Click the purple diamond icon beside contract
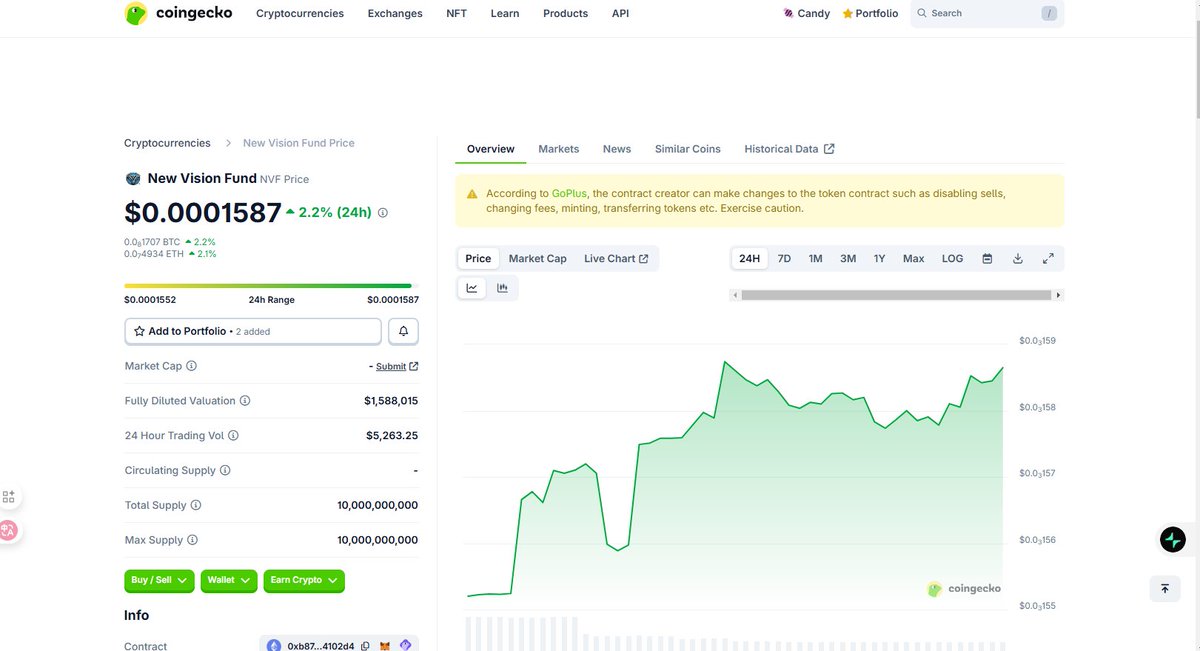This screenshot has height=651, width=1200. (x=405, y=646)
